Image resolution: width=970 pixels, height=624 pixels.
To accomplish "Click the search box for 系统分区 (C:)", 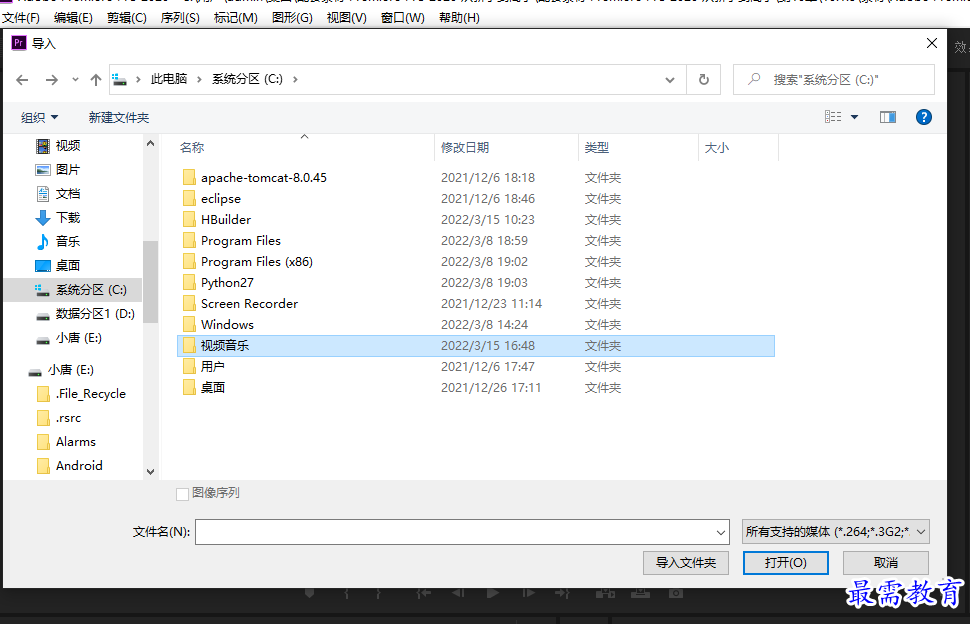I will (834, 80).
